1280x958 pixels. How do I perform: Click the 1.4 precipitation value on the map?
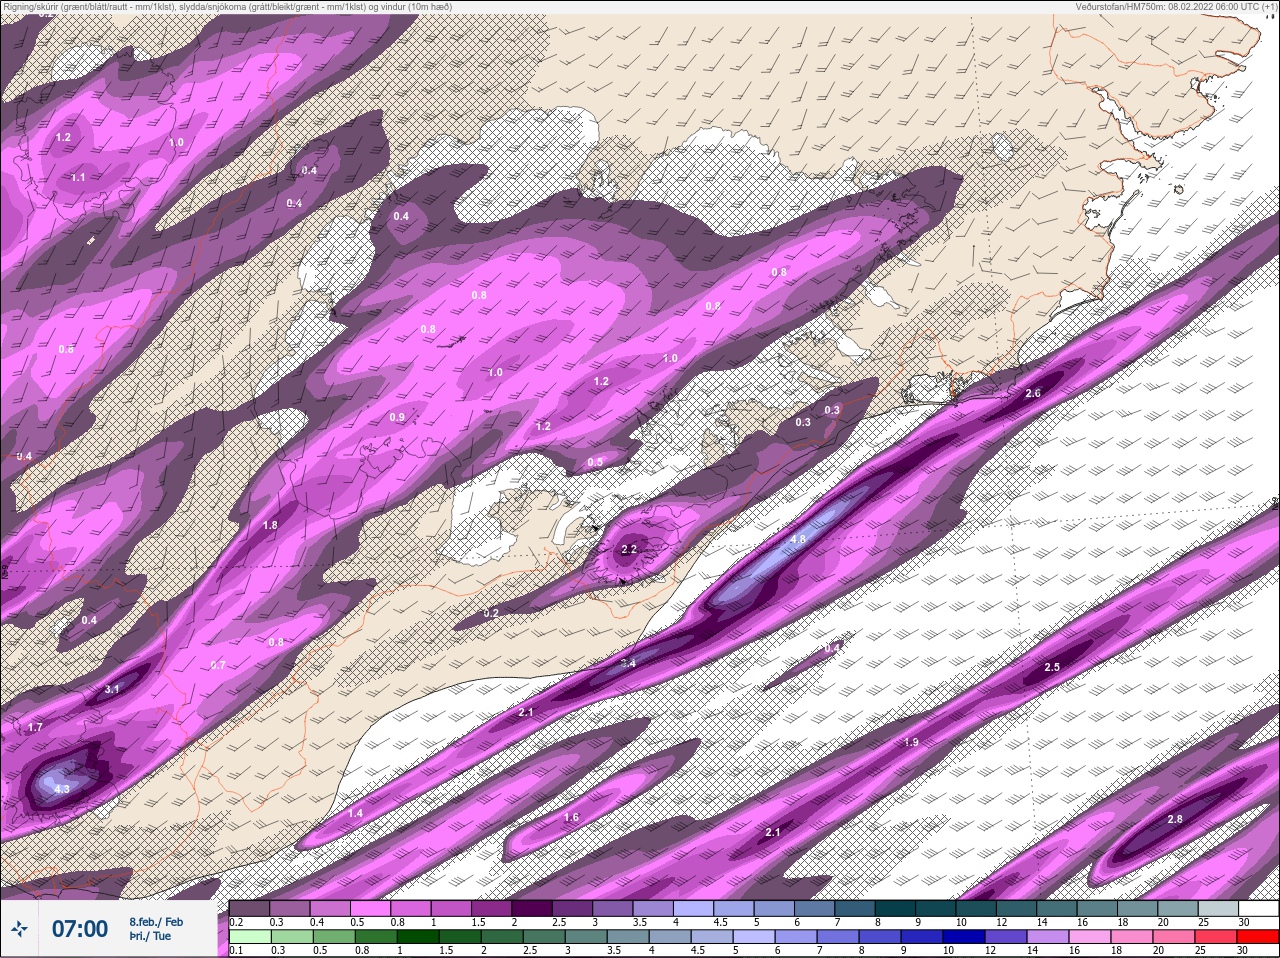pos(355,813)
